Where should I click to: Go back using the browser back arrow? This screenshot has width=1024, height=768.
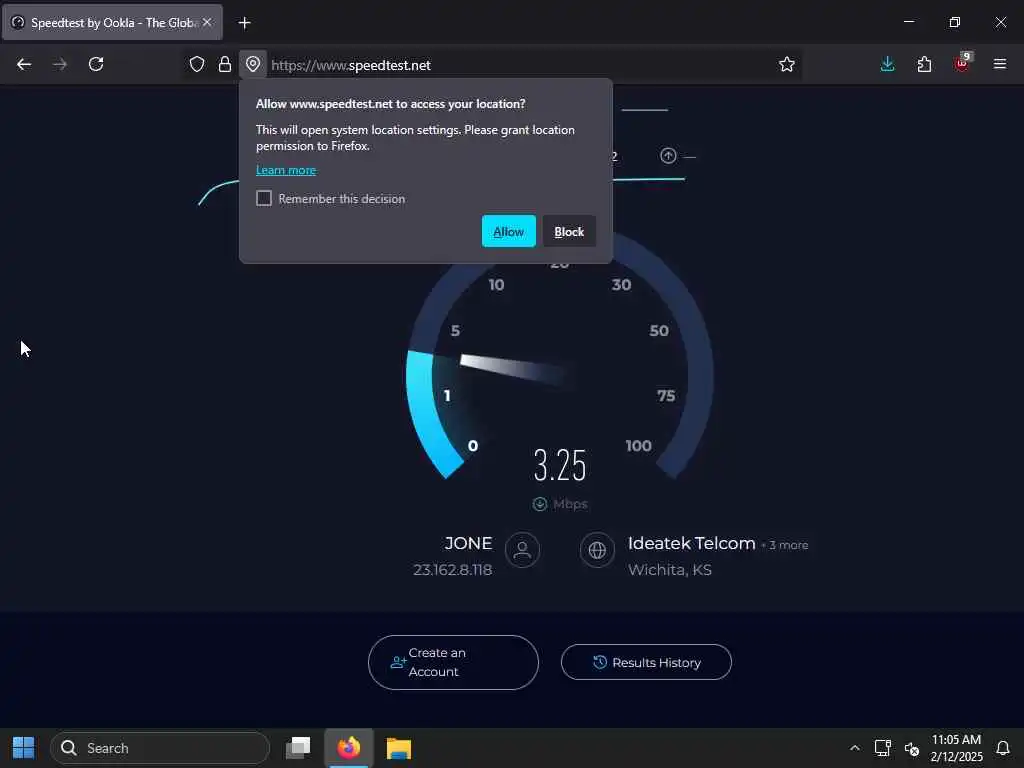(24, 64)
